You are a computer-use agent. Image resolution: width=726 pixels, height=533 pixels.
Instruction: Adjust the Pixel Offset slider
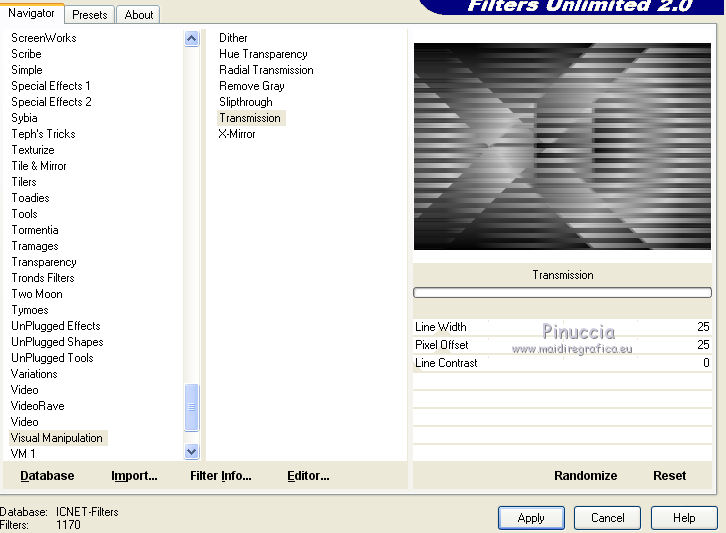[x=562, y=345]
